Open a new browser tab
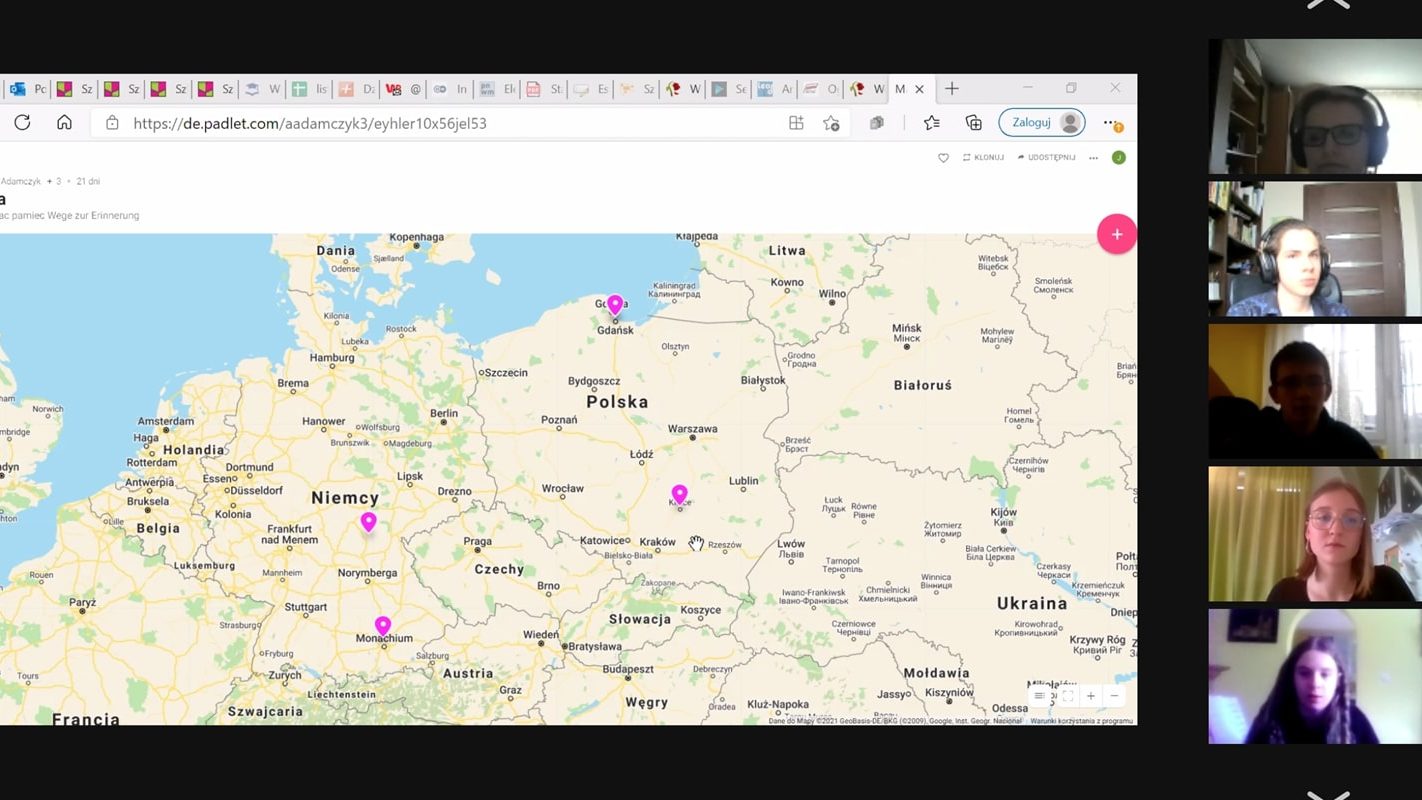 952,89
